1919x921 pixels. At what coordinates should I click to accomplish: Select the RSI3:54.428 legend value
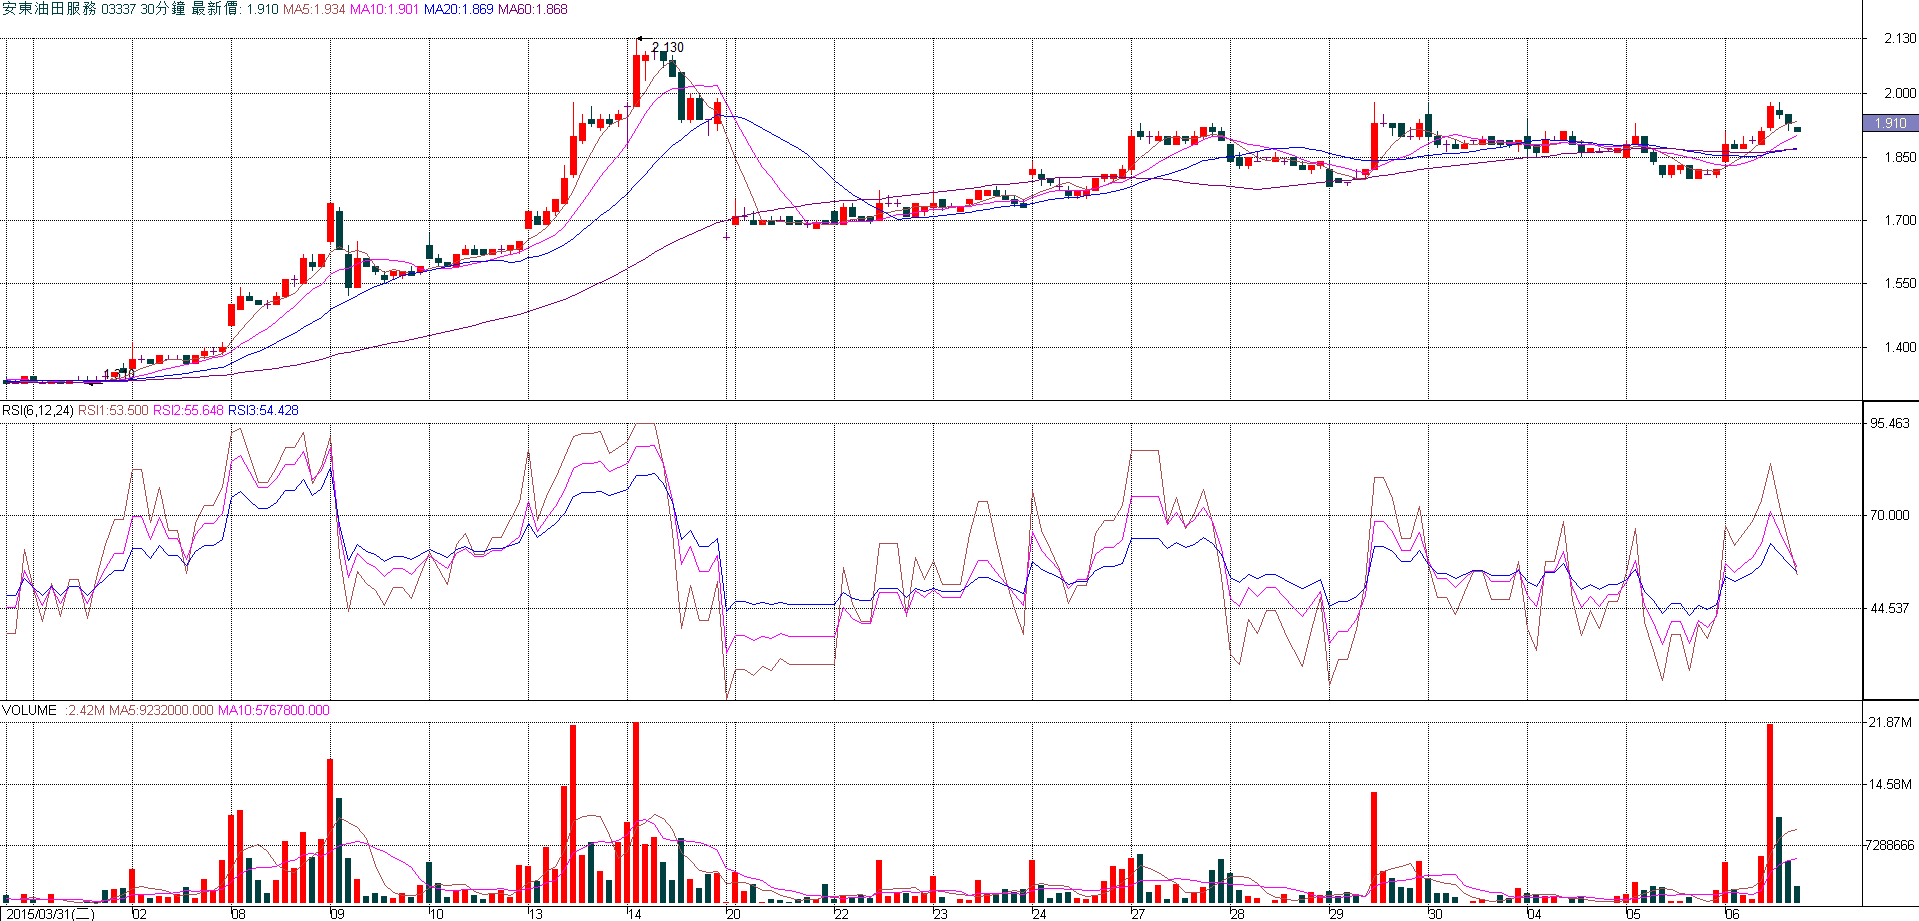(263, 410)
